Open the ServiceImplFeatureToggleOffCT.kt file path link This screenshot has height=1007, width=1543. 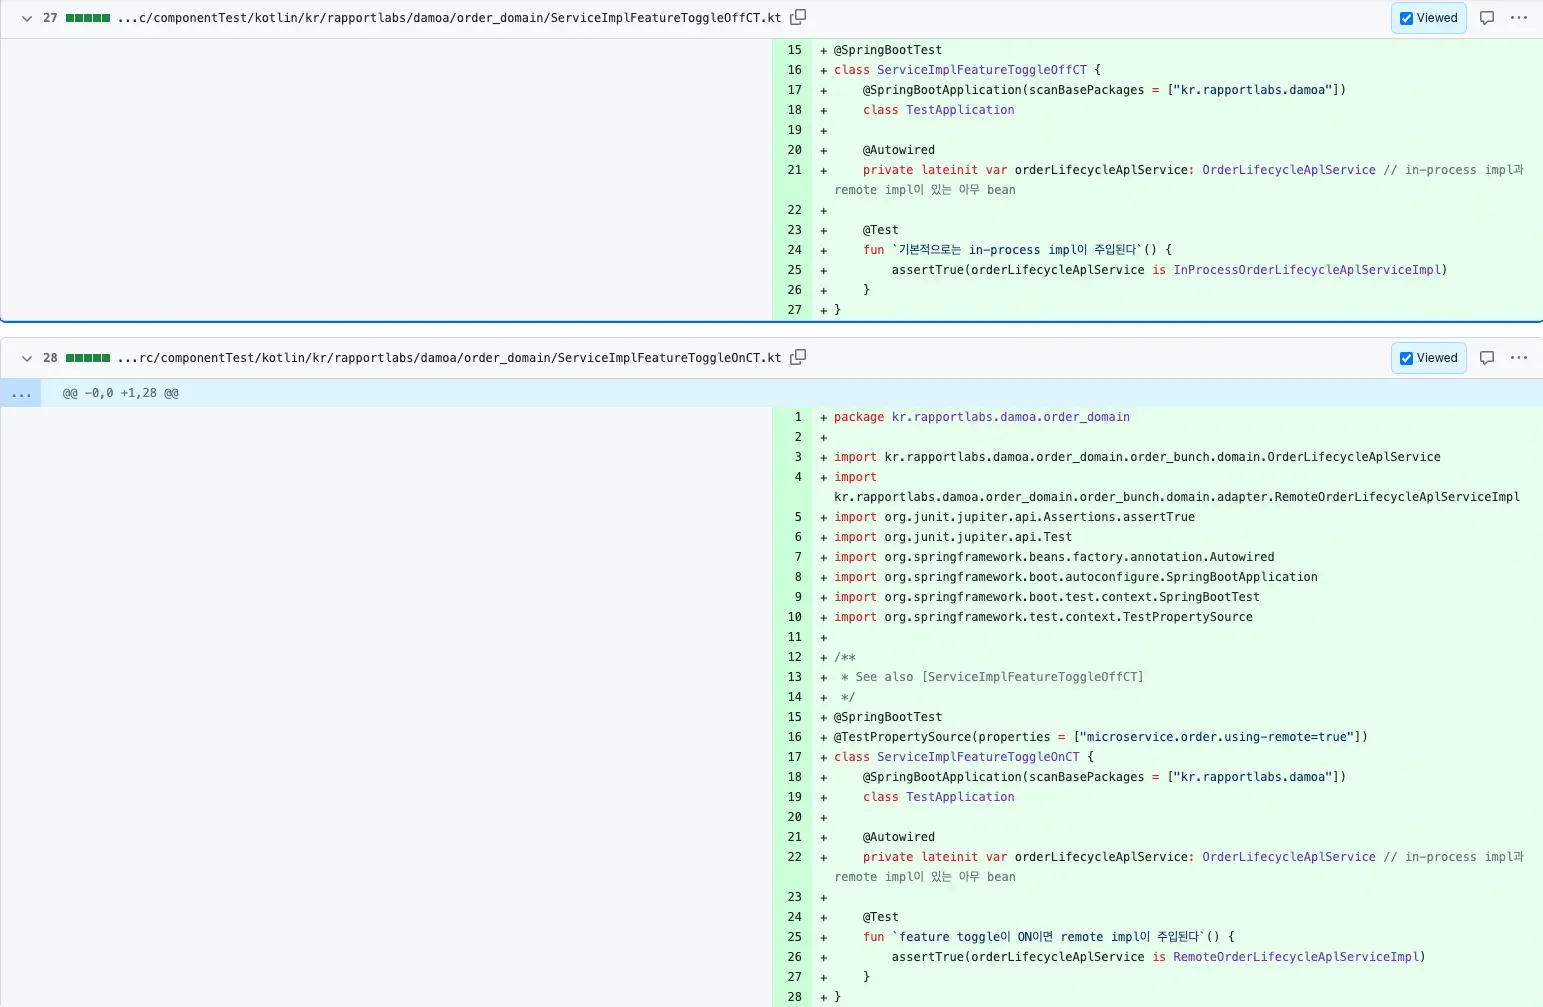coord(449,18)
